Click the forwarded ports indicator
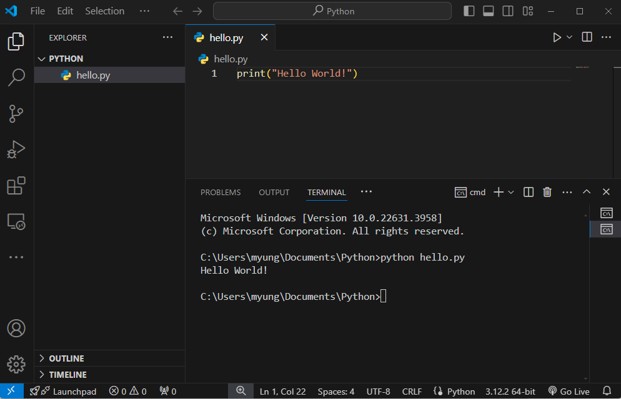 [168, 391]
